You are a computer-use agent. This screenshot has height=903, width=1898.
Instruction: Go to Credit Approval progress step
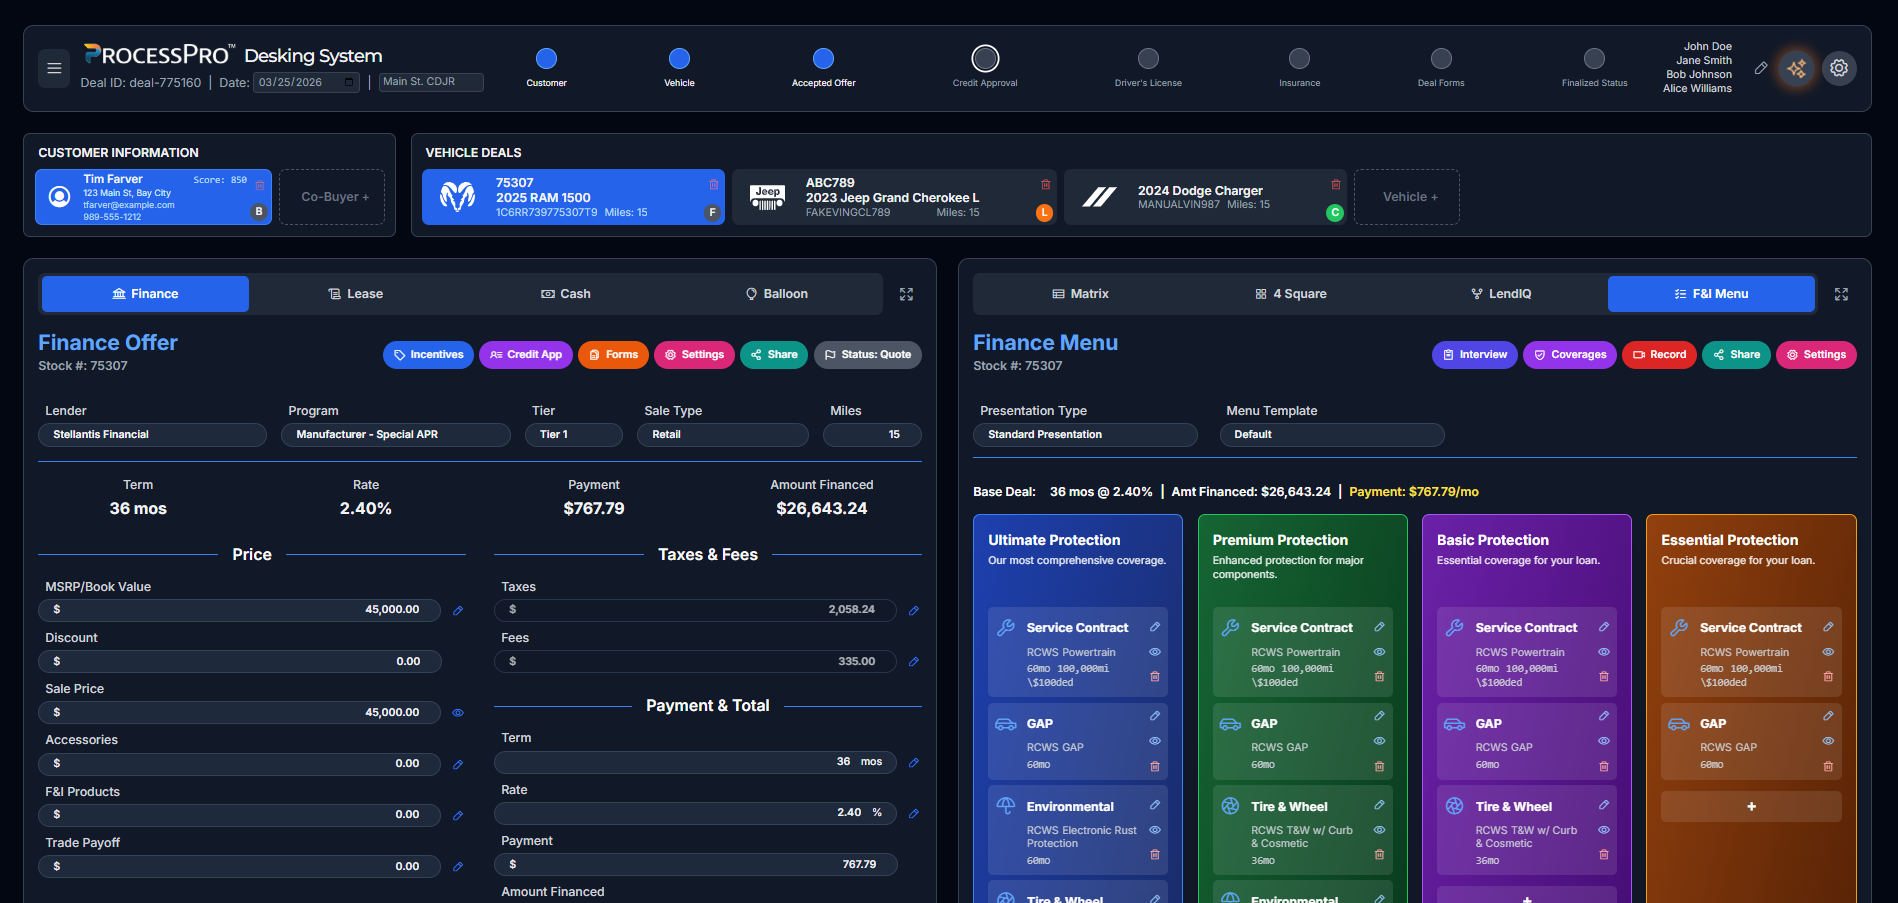pos(985,58)
